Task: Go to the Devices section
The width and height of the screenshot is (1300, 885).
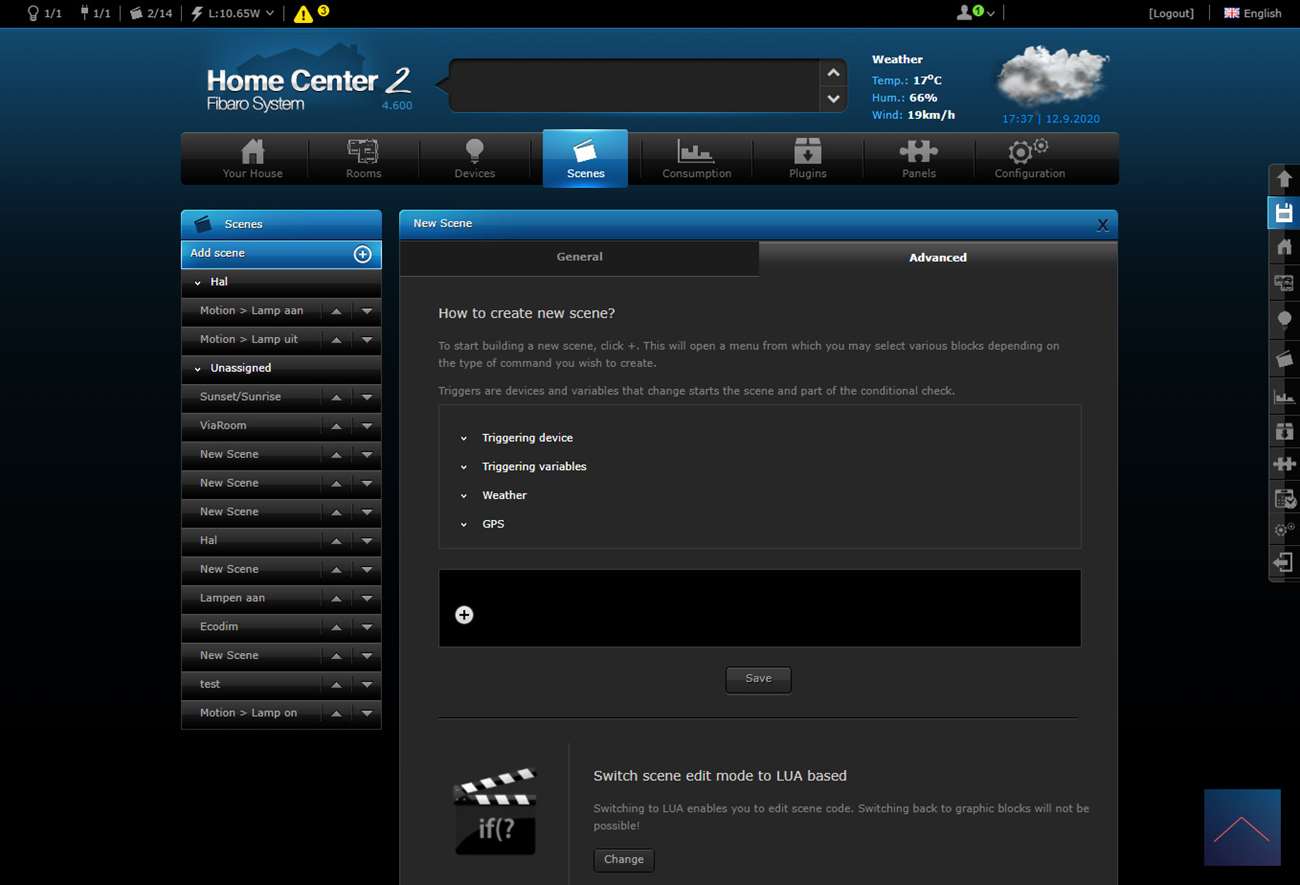Action: pos(474,158)
